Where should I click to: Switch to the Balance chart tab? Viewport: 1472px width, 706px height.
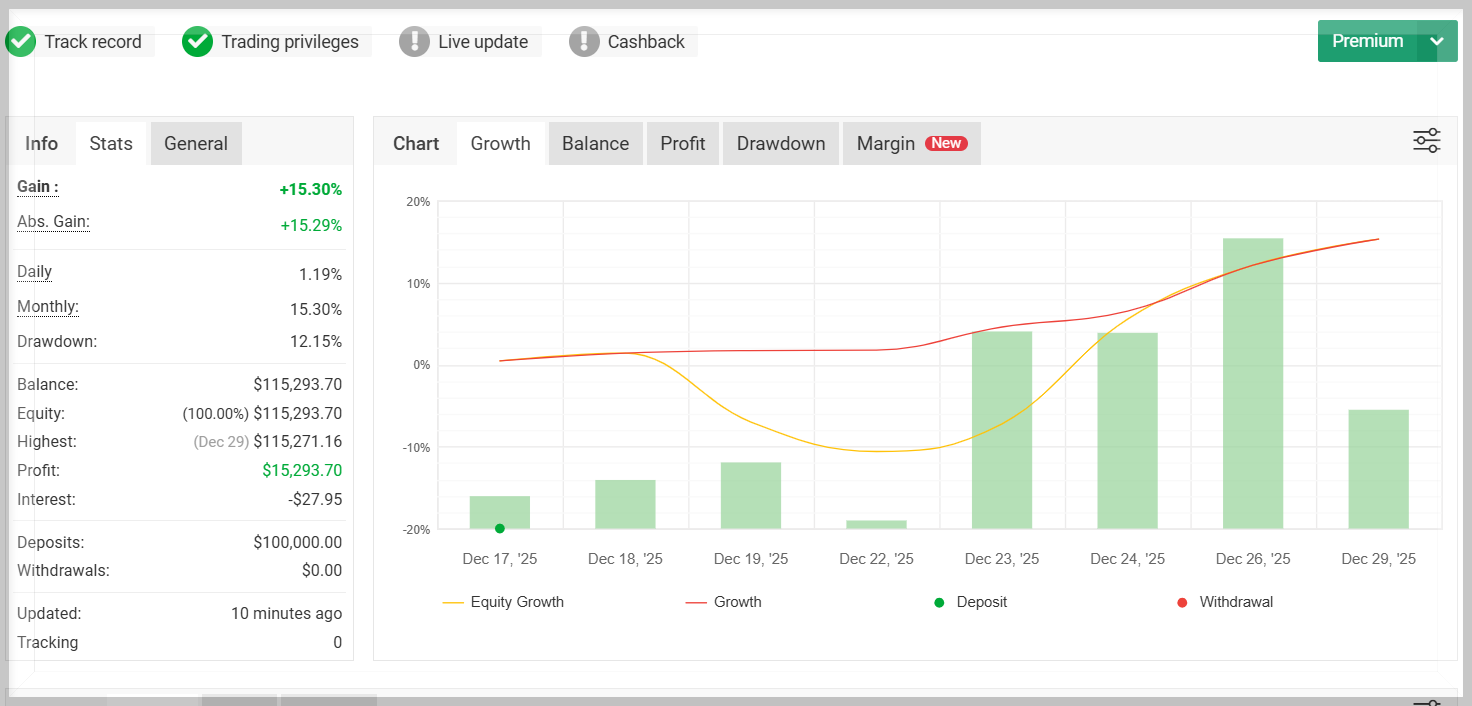[x=595, y=143]
